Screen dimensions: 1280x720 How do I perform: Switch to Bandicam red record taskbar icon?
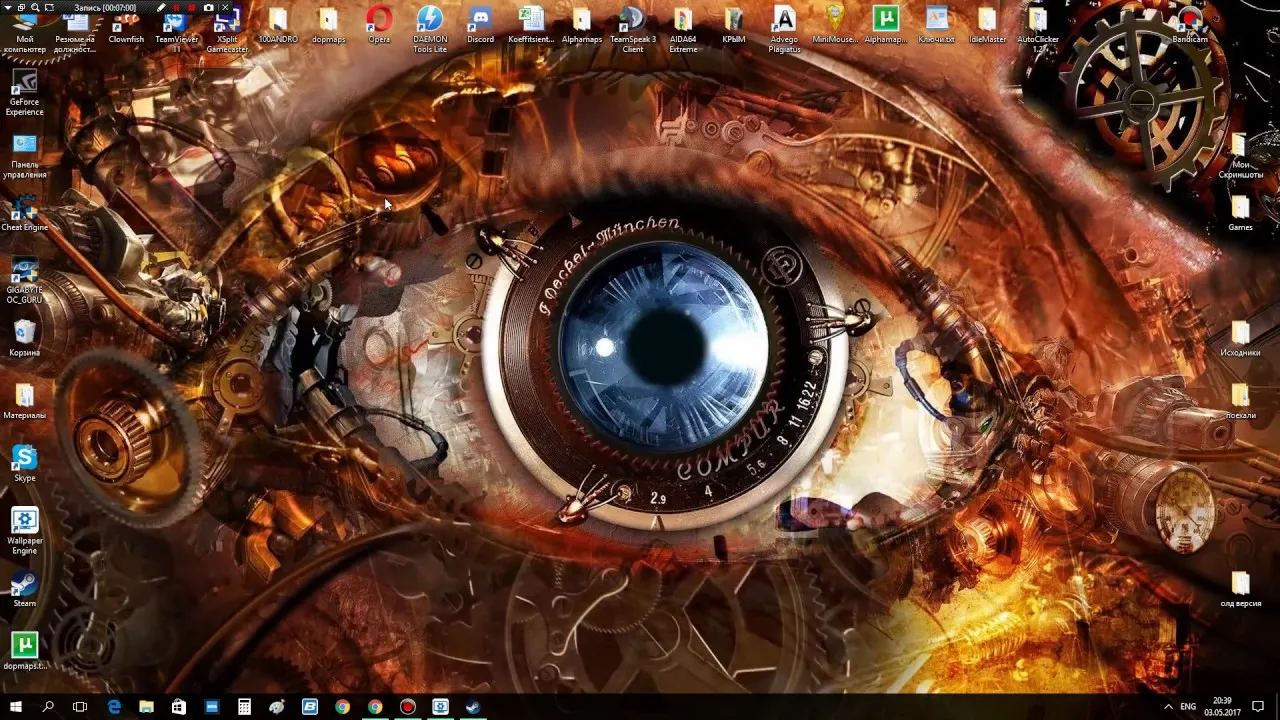[x=407, y=707]
